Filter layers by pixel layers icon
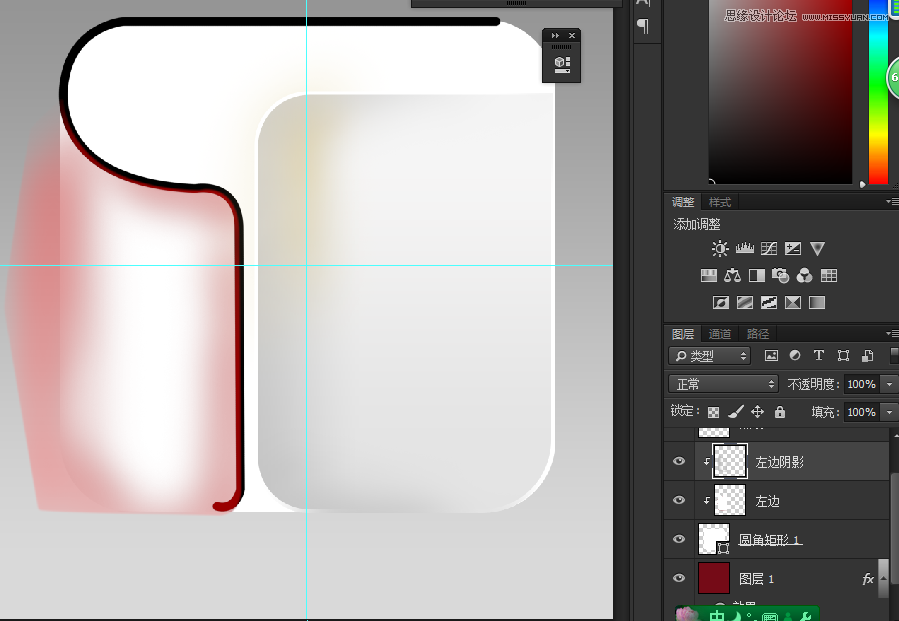The image size is (899, 621). click(x=771, y=356)
